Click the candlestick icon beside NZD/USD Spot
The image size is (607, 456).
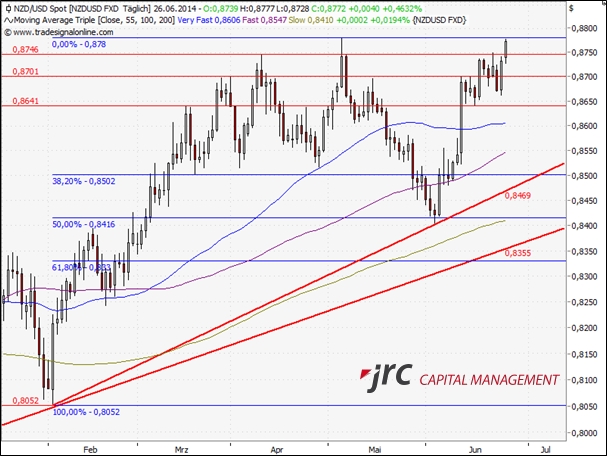[x=7, y=8]
